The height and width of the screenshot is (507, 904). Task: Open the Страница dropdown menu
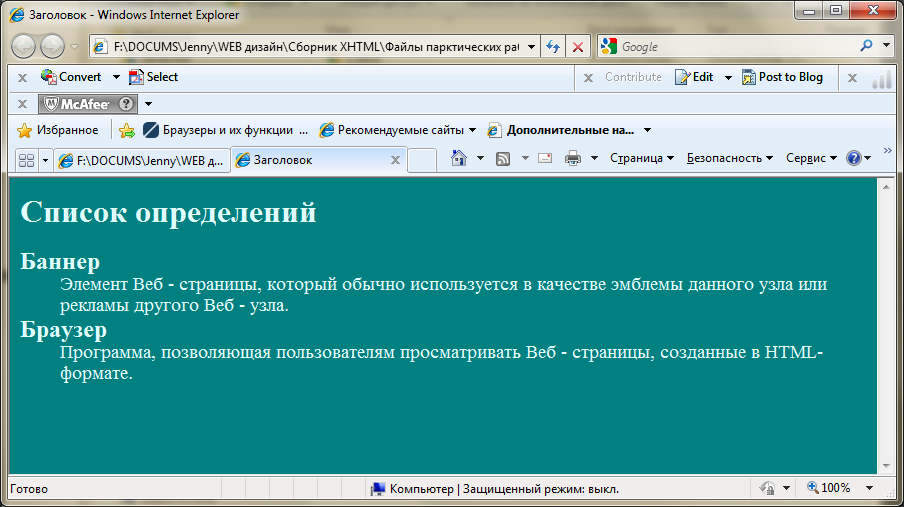[641, 158]
